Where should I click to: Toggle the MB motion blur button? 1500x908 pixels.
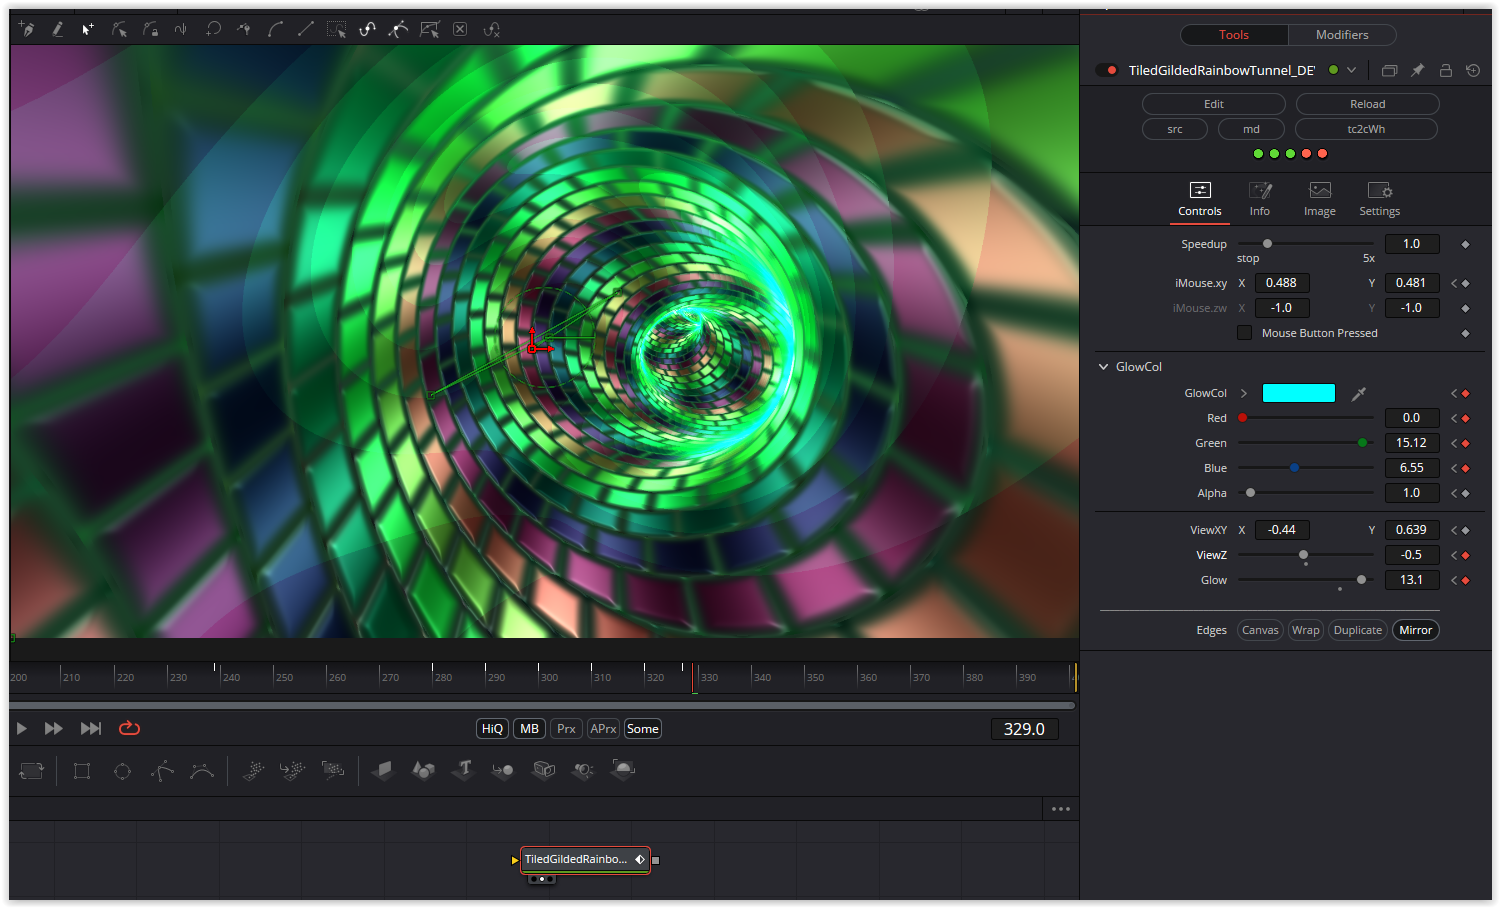tap(529, 729)
